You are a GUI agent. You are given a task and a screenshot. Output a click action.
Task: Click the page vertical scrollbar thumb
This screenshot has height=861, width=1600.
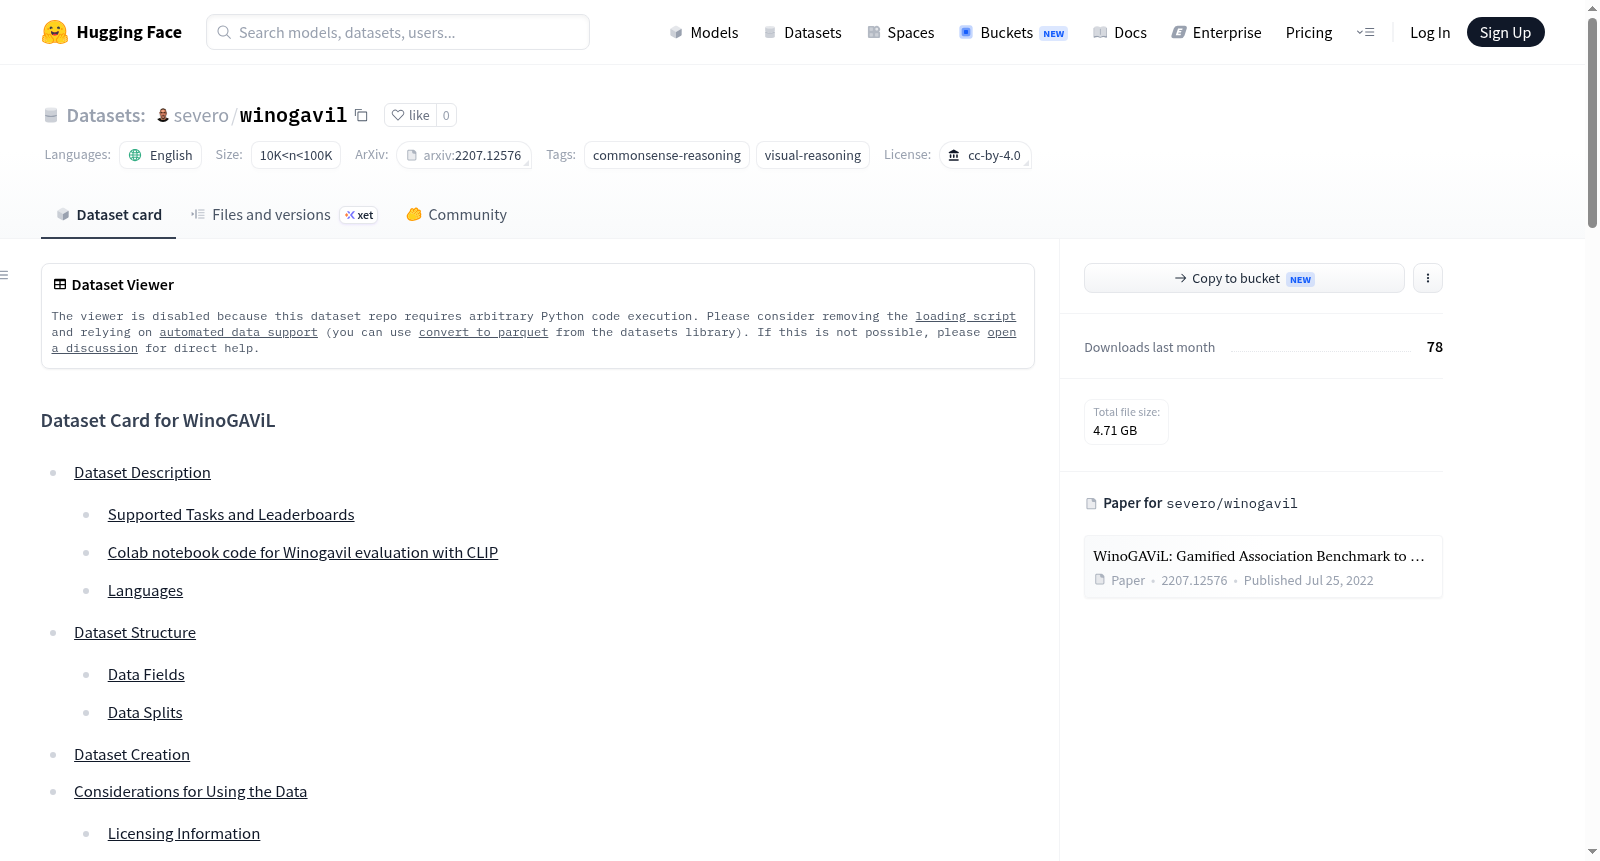point(1592,122)
